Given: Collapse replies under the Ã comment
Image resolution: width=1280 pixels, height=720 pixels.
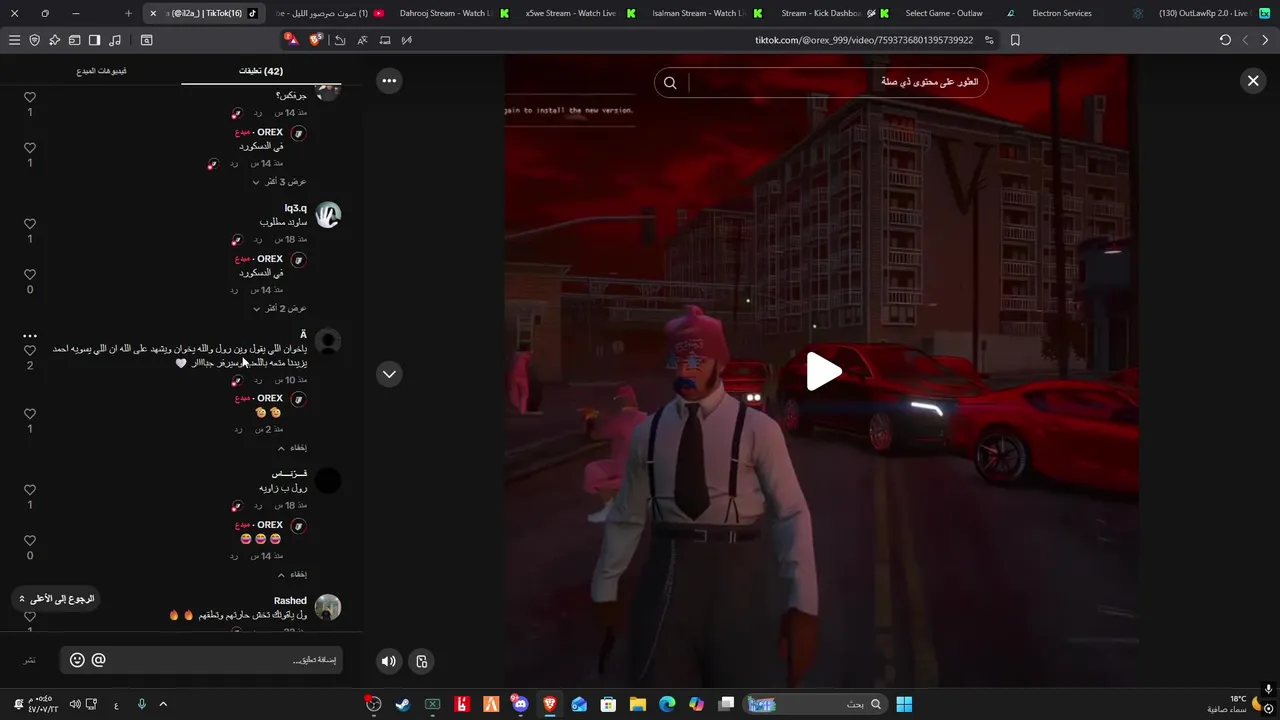Looking at the screenshot, I should pos(292,447).
